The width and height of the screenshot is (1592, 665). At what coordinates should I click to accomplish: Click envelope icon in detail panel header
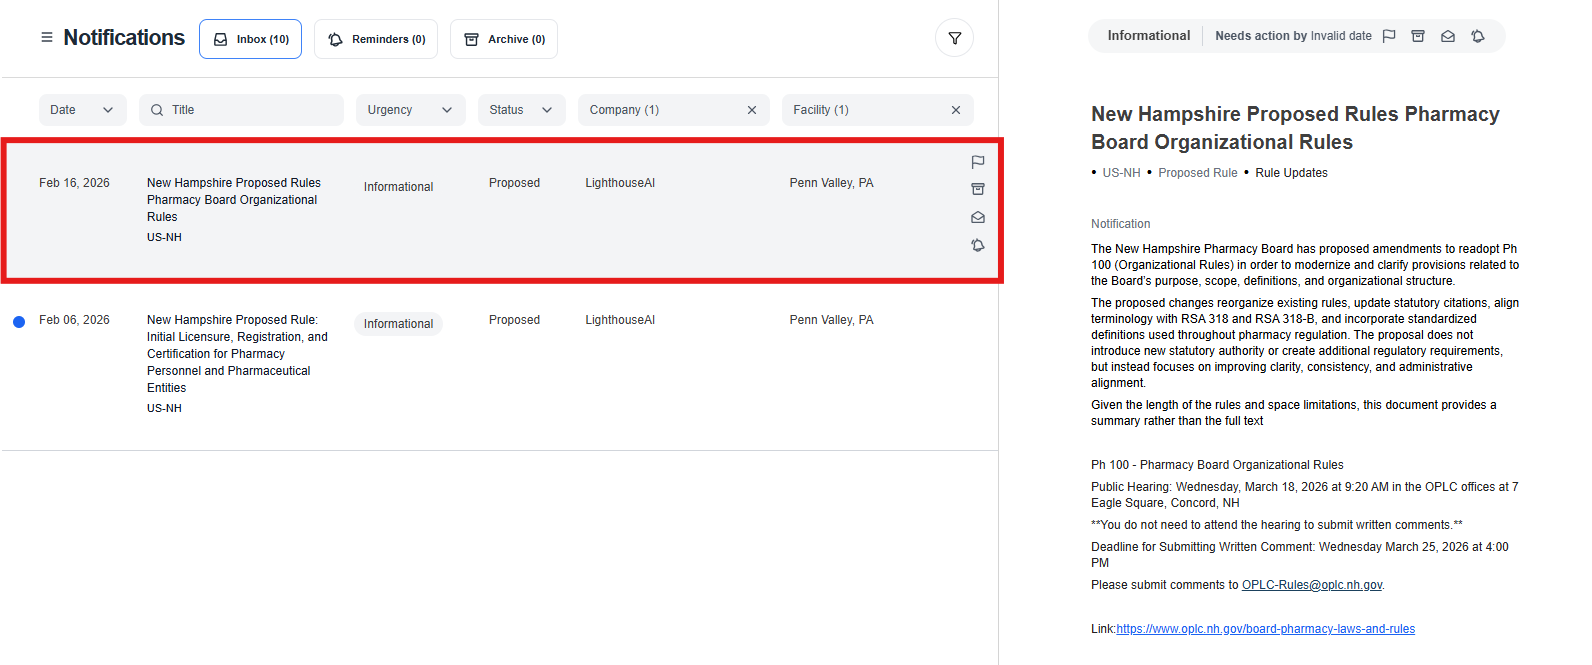coord(1448,36)
